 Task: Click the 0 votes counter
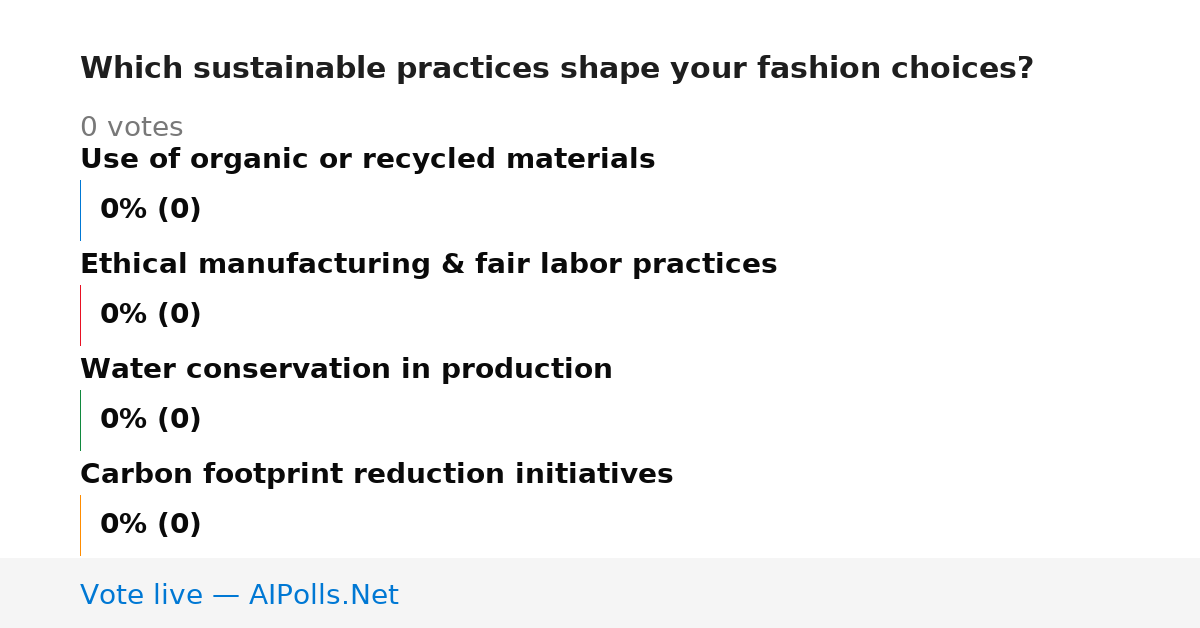tap(131, 128)
